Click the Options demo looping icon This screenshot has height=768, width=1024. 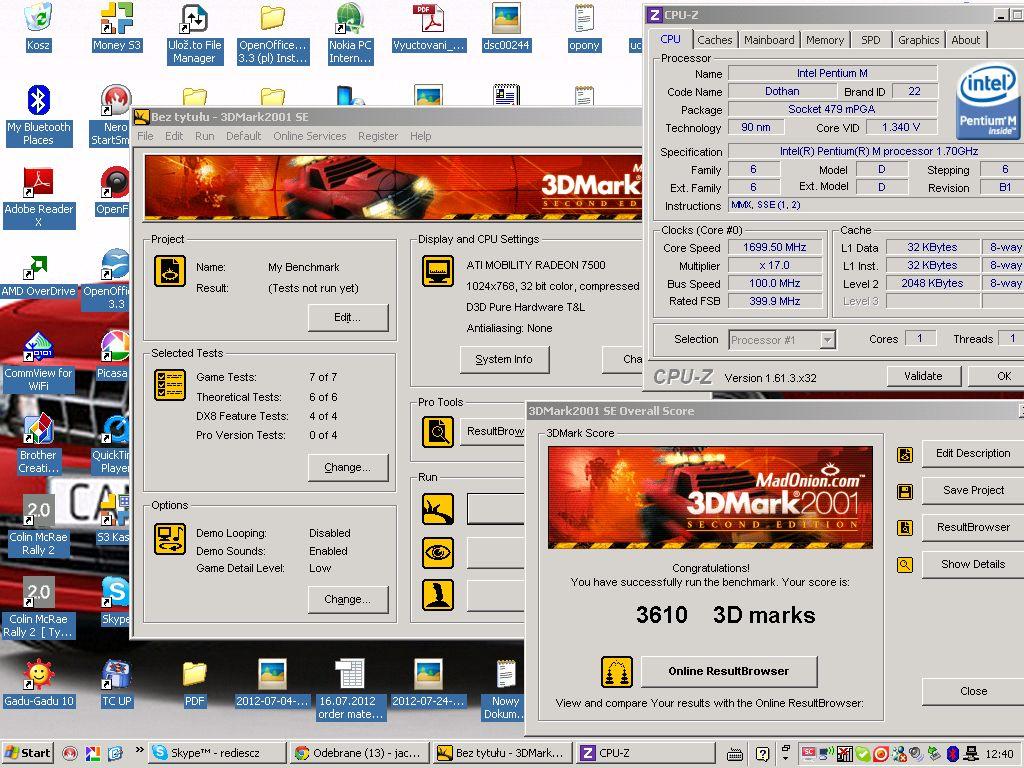170,539
